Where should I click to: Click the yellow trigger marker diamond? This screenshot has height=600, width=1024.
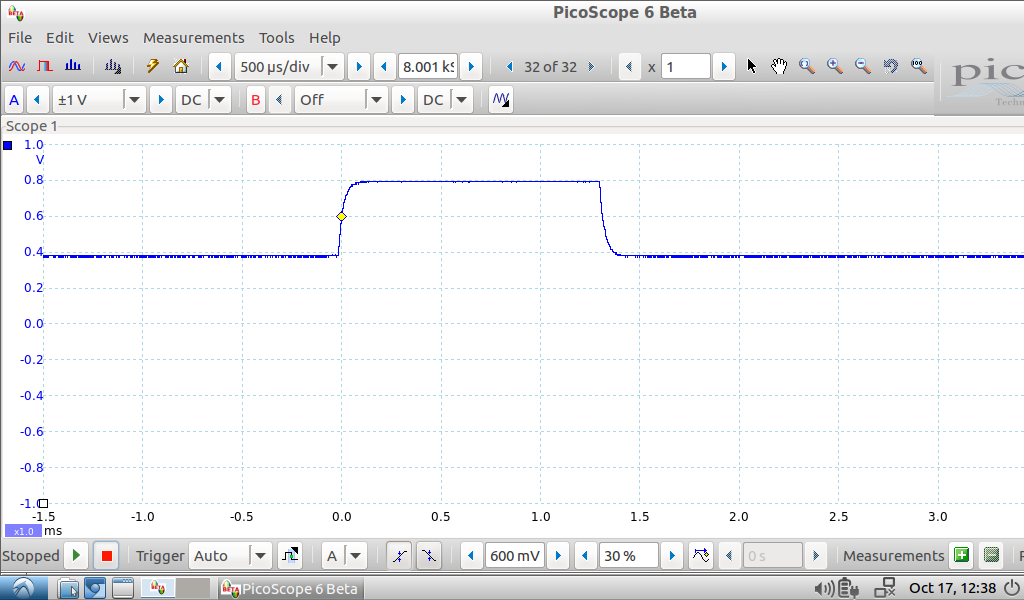(x=342, y=216)
